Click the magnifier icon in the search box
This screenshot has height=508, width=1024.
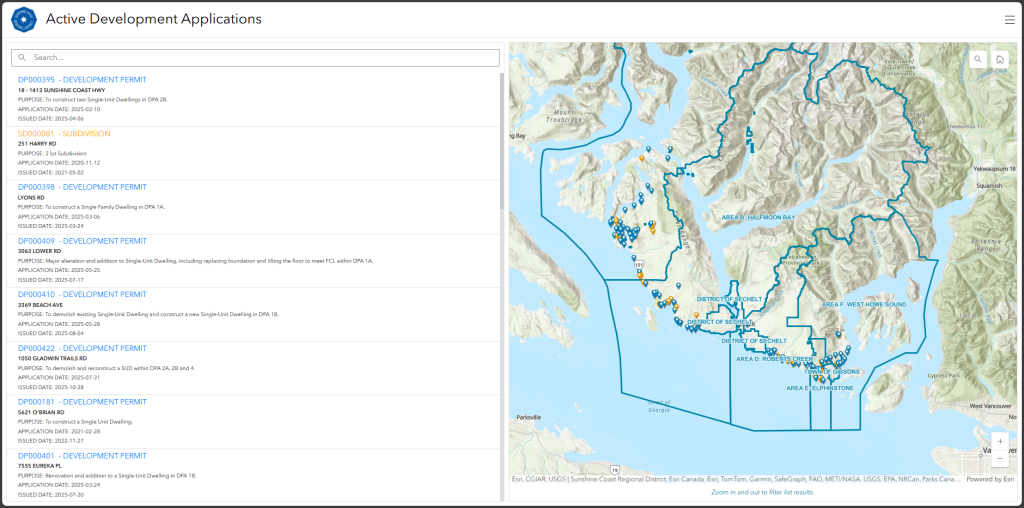point(22,58)
